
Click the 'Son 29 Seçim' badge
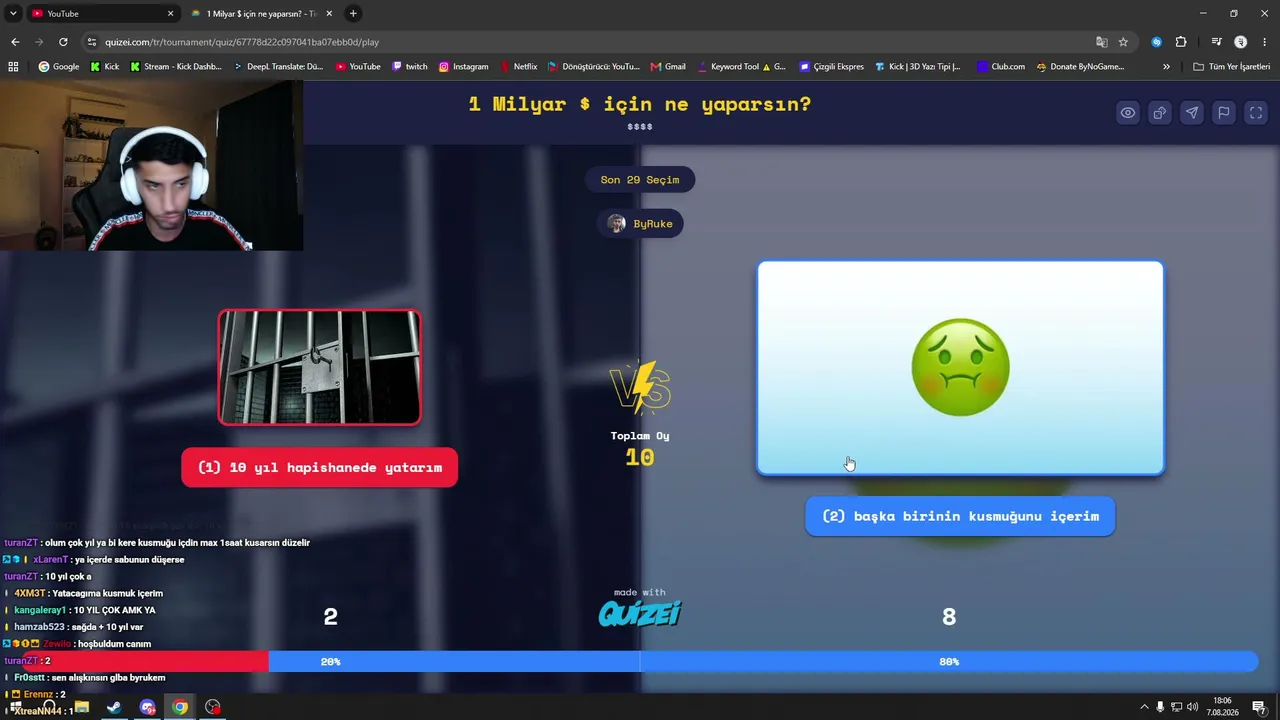point(640,180)
